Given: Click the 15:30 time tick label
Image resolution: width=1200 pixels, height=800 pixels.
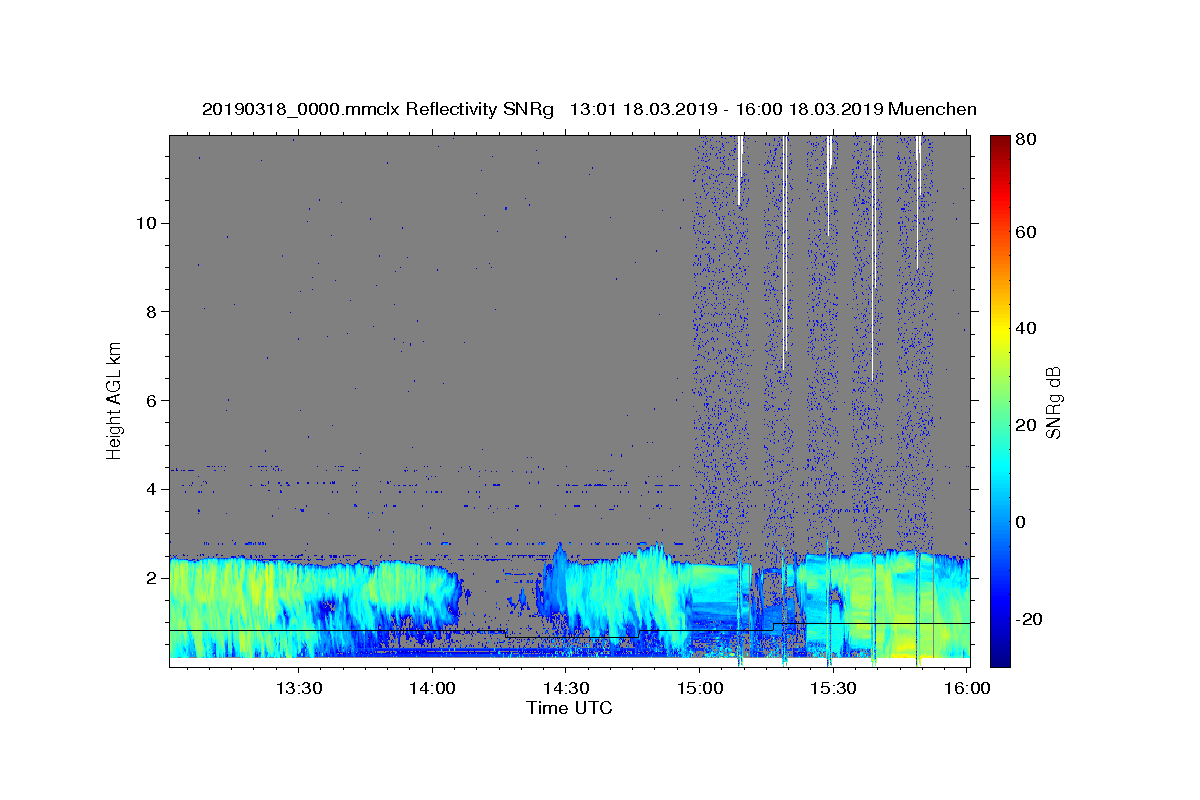Looking at the screenshot, I should tap(833, 688).
